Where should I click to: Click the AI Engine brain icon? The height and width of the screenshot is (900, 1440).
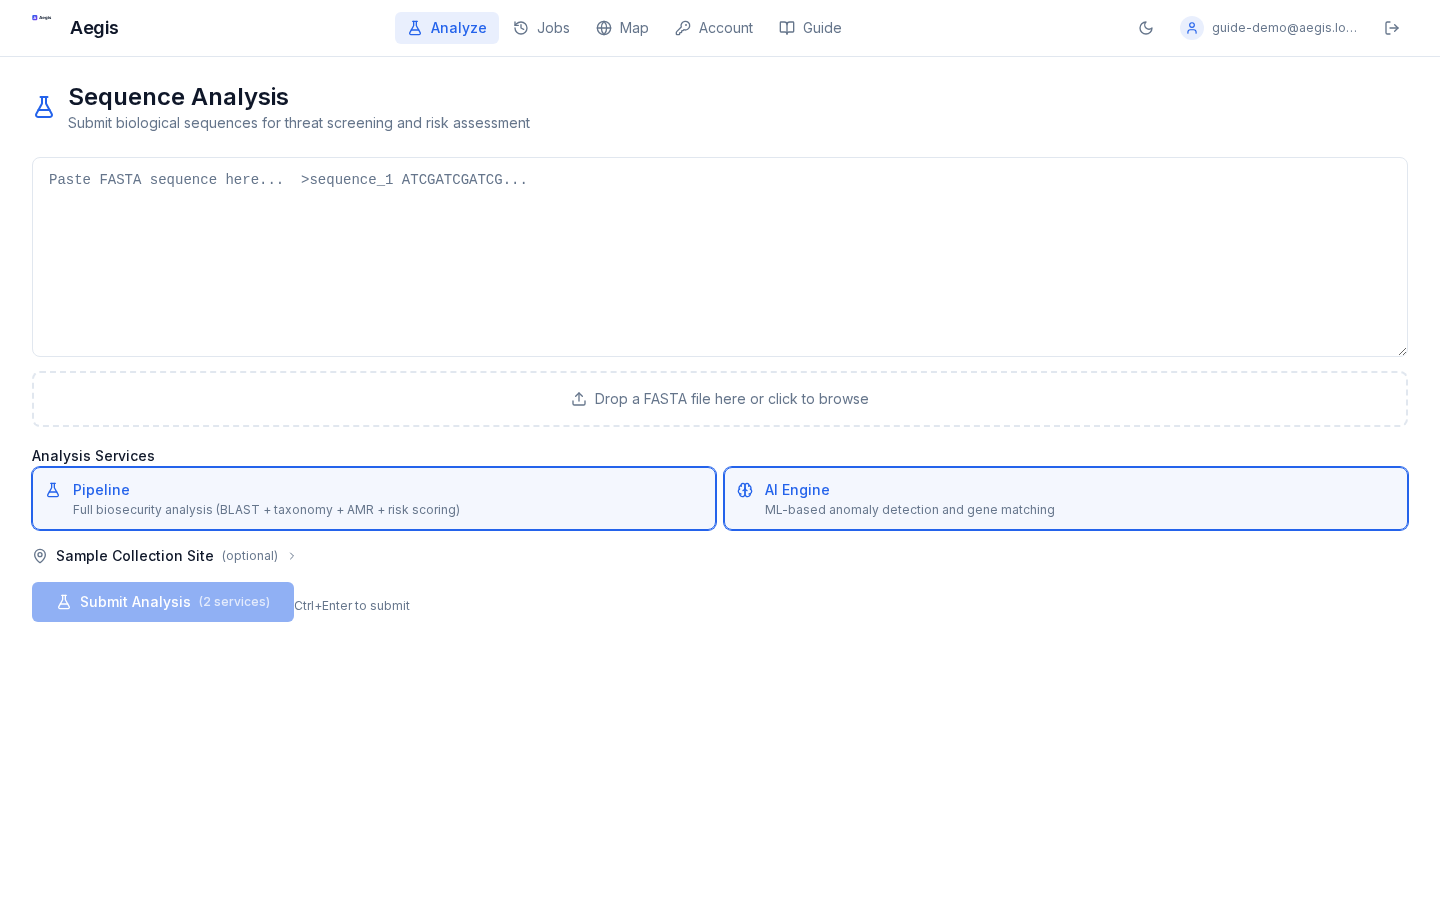point(746,490)
